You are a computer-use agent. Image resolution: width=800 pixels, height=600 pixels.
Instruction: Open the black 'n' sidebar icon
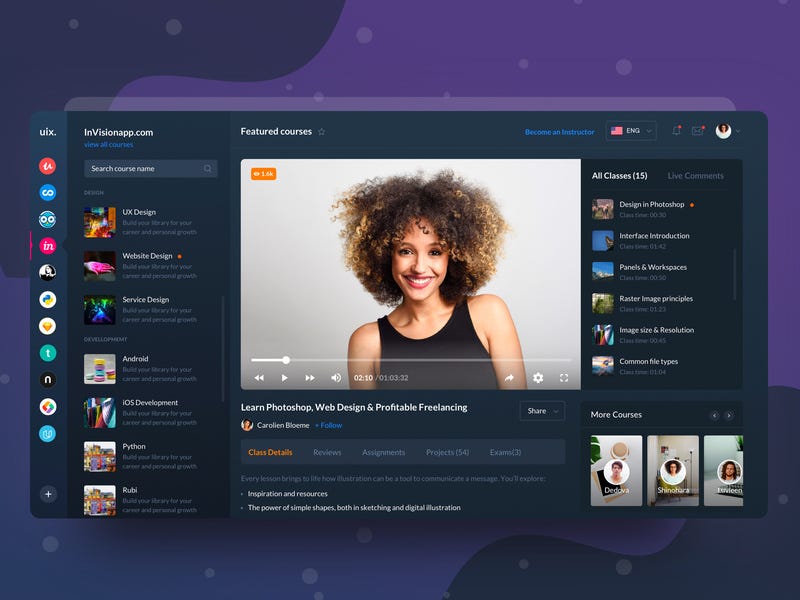tap(47, 380)
